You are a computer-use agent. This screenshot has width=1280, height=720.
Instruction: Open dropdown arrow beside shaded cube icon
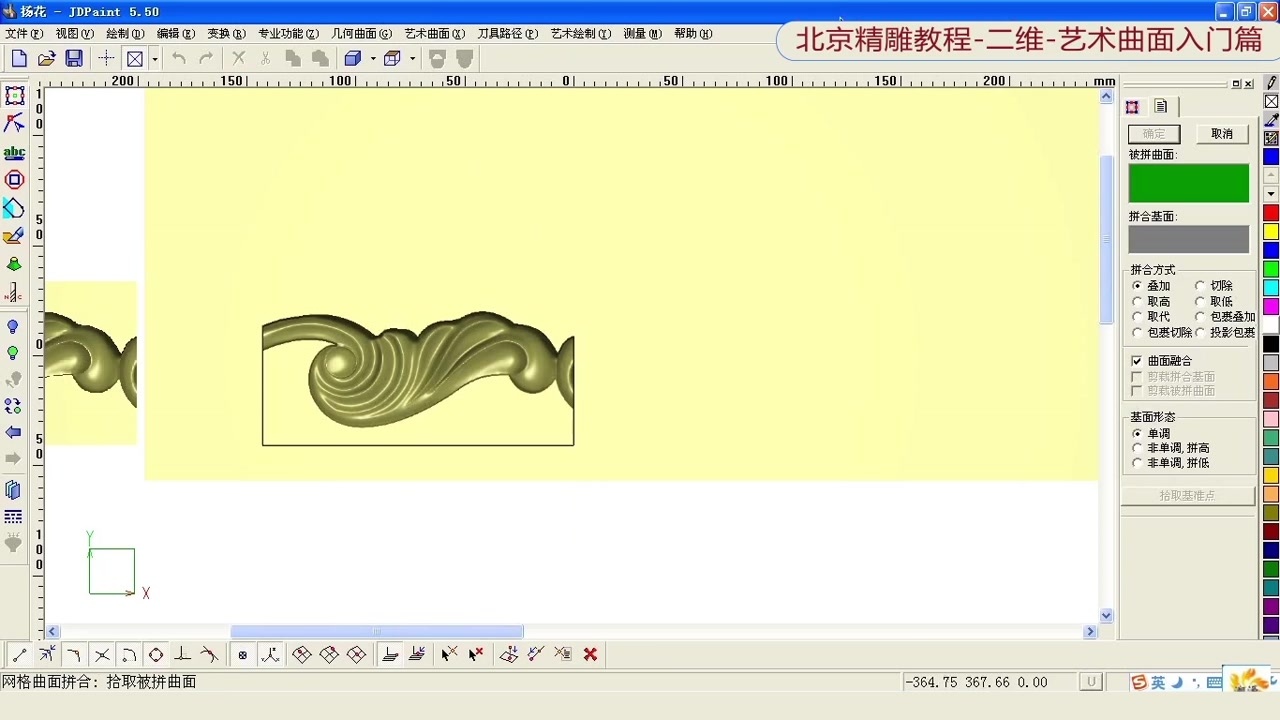click(x=373, y=59)
